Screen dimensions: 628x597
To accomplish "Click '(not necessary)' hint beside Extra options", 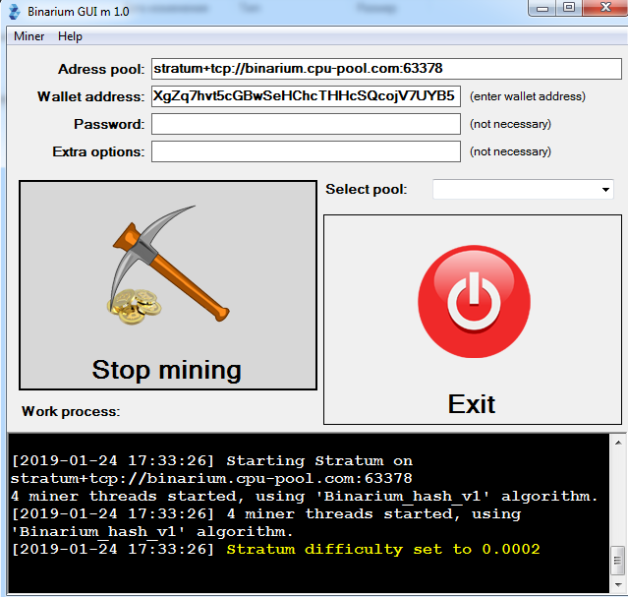I will point(510,151).
